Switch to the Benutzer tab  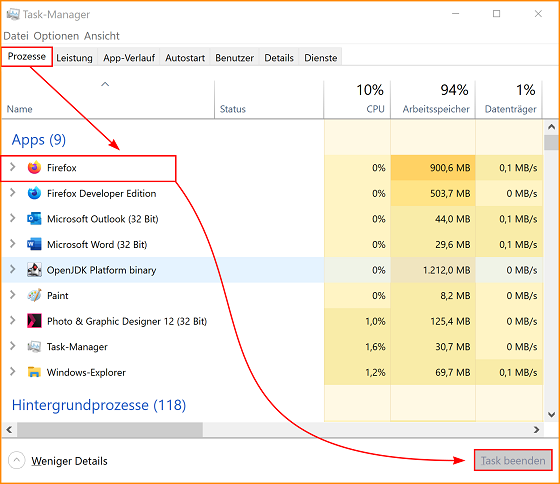[234, 58]
